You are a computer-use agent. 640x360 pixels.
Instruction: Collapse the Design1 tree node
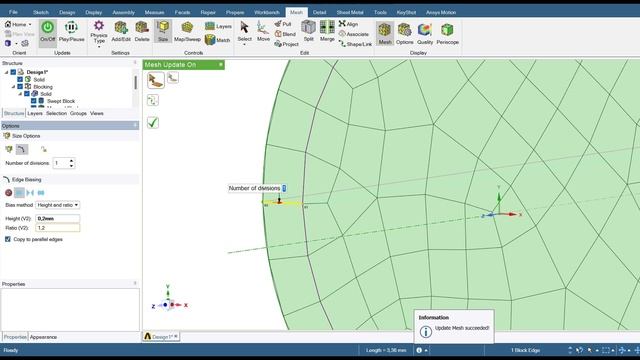7,72
